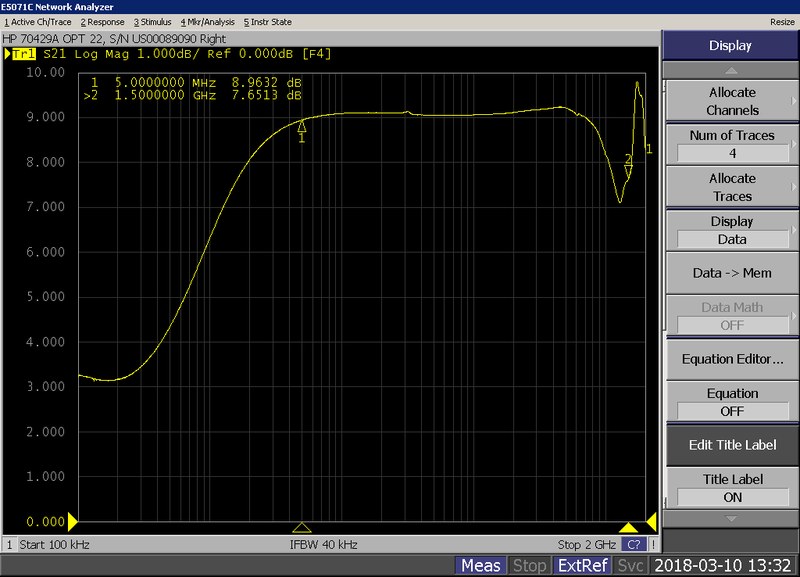Screen dimensions: 800x577
Task: Toggle the ExtRef status indicator
Action: (x=582, y=566)
